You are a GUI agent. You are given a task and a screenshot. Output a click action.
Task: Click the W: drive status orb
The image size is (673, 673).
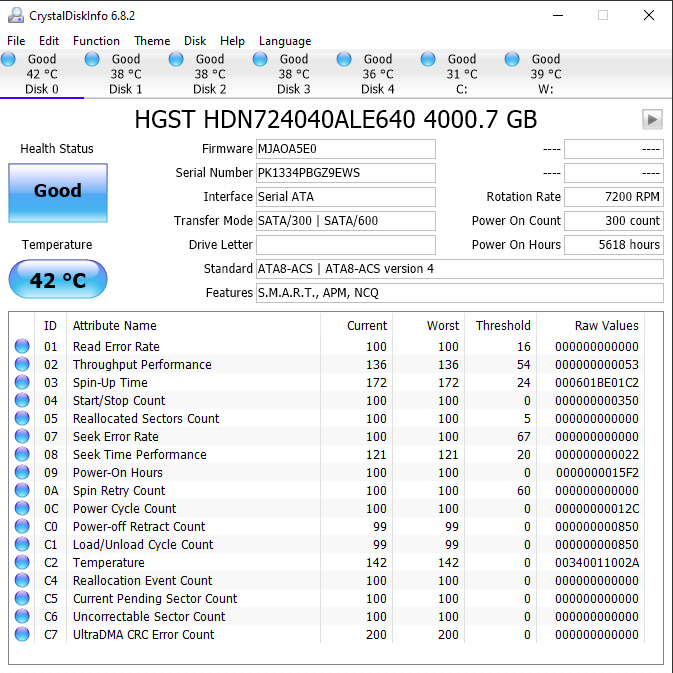[x=512, y=59]
